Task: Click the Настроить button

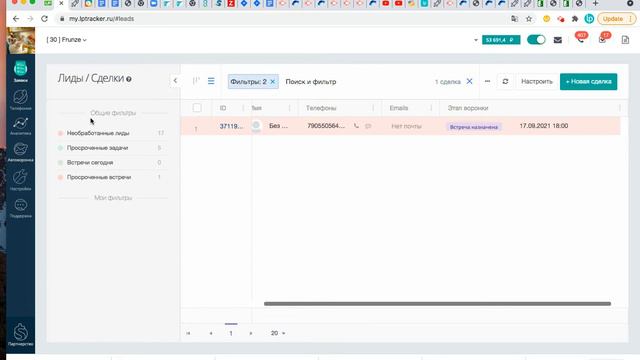Action: 537,81
